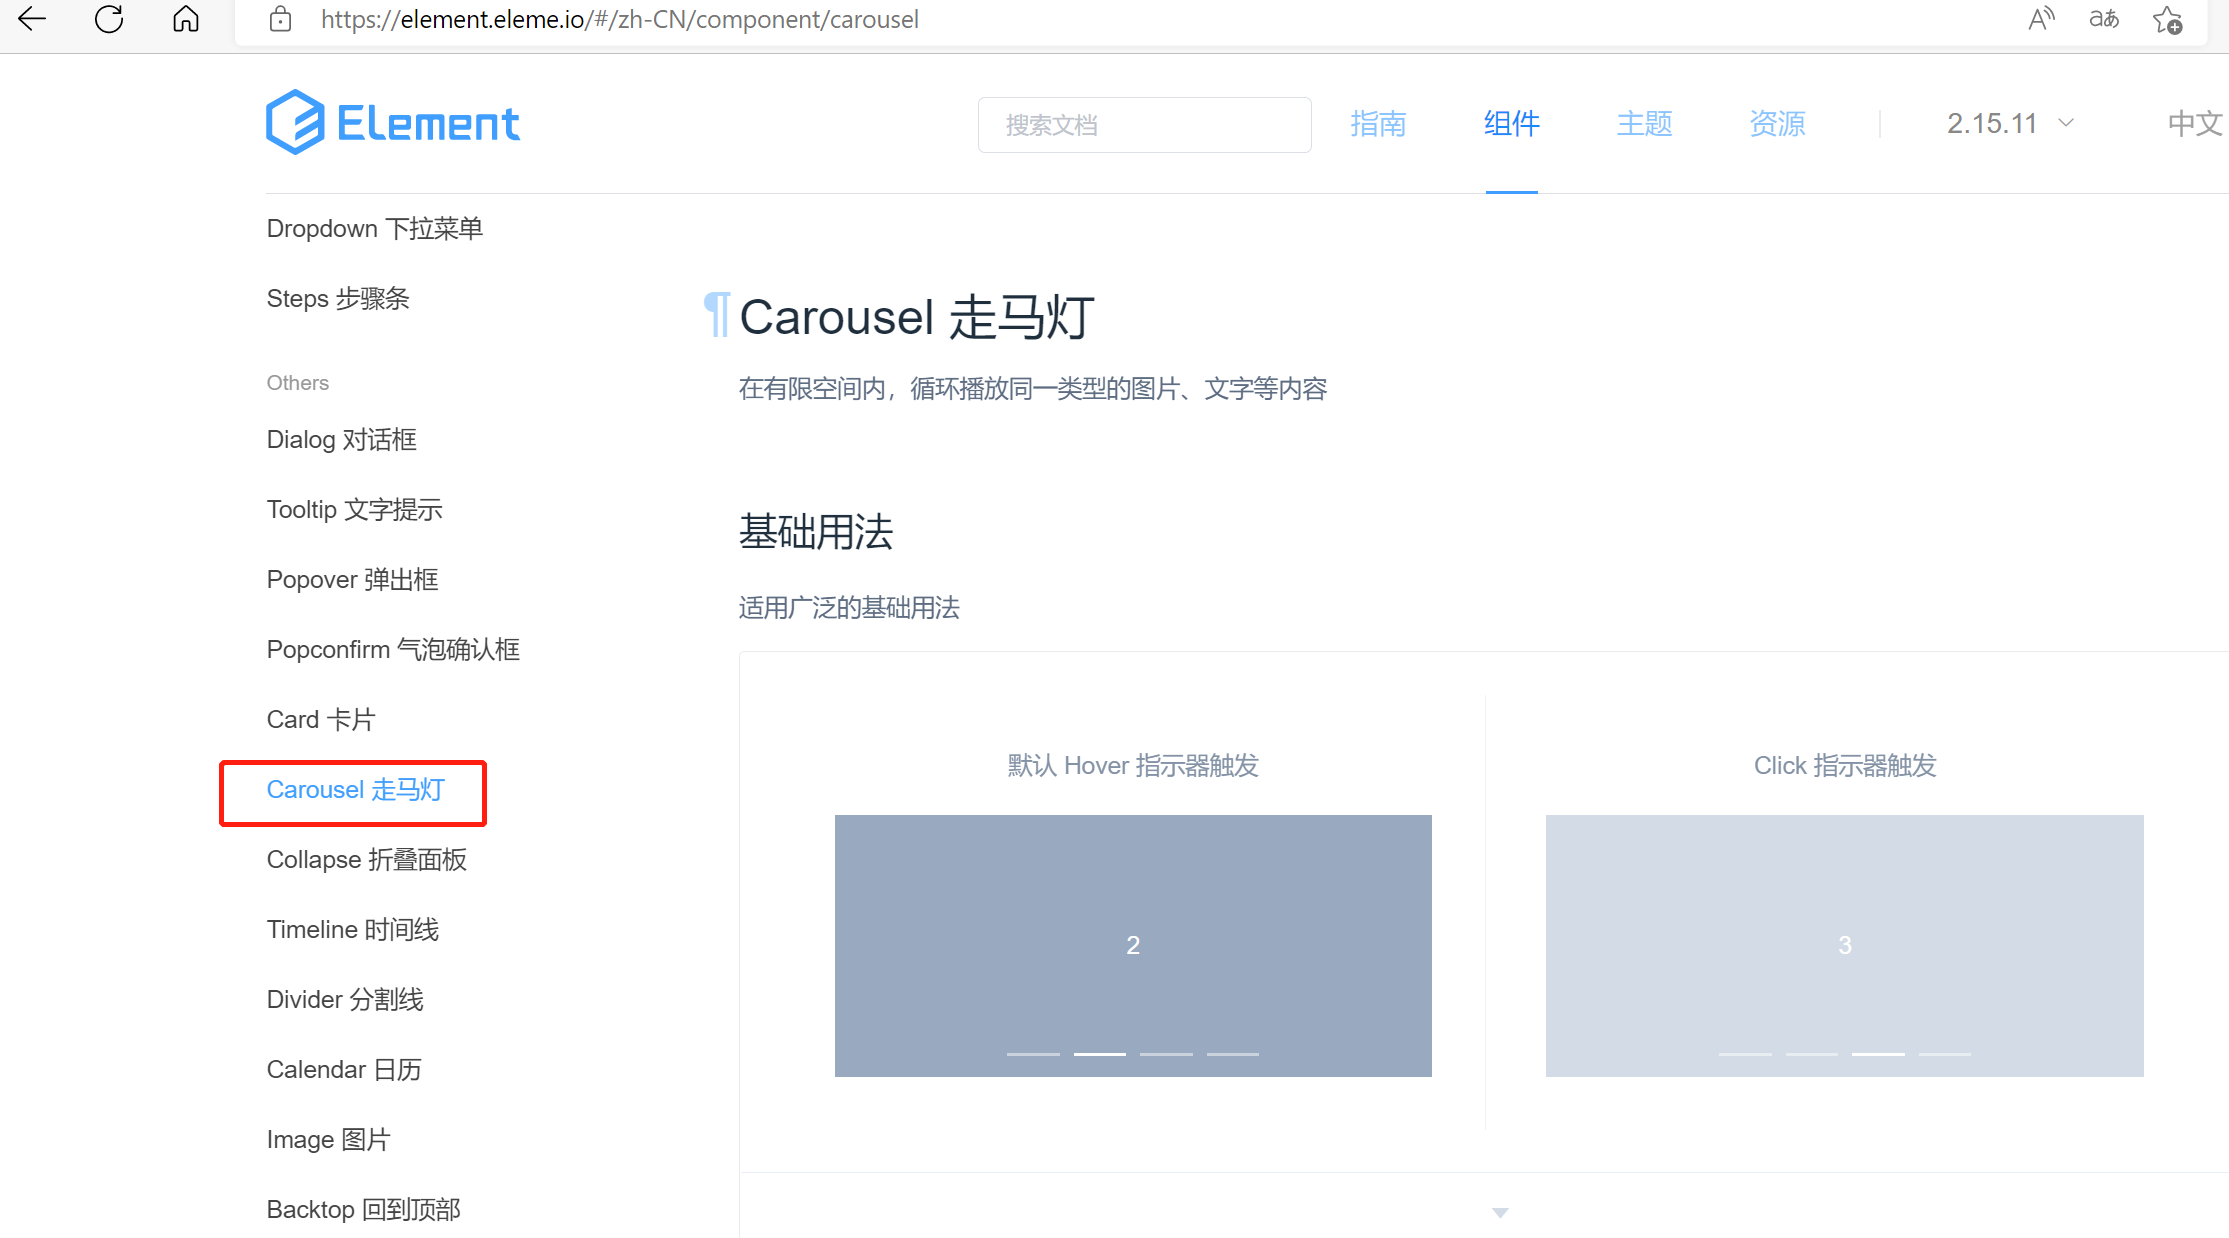Viewport: 2229px width, 1238px height.
Task: Click the 搜索文档 search input field
Action: pos(1144,125)
